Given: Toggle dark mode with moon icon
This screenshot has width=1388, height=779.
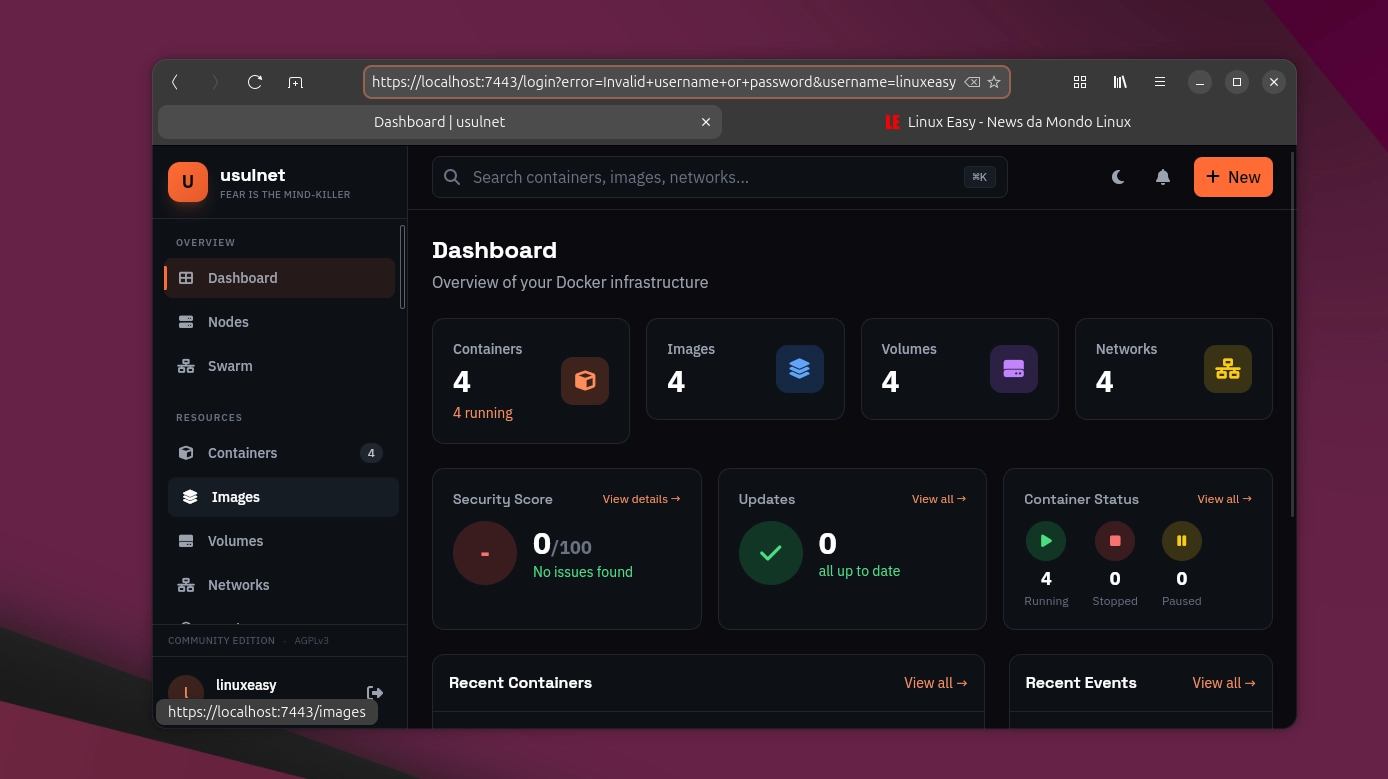Looking at the screenshot, I should coord(1118,177).
